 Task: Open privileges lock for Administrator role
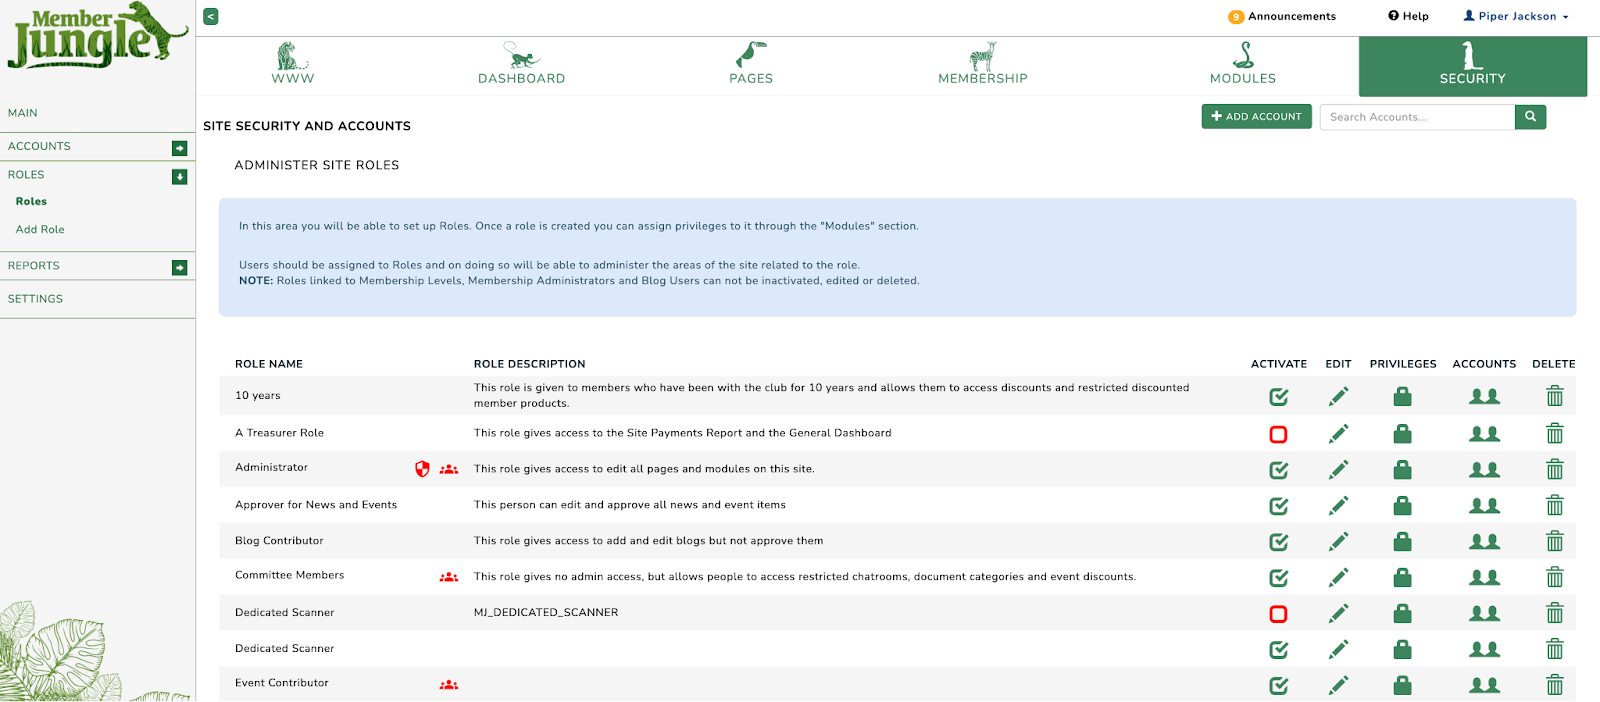click(x=1403, y=469)
